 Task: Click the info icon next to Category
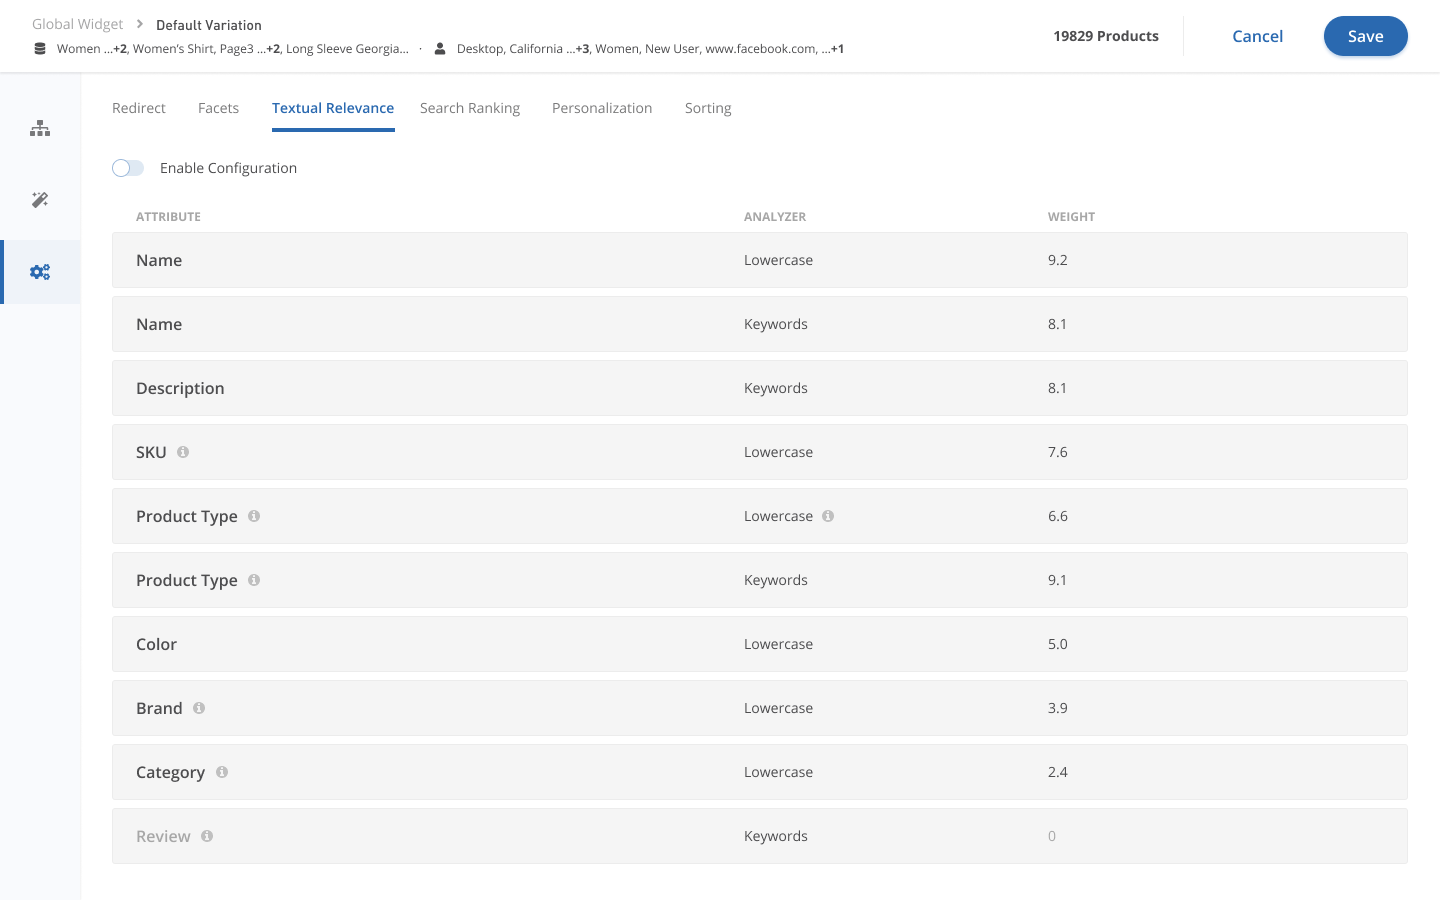tap(222, 772)
